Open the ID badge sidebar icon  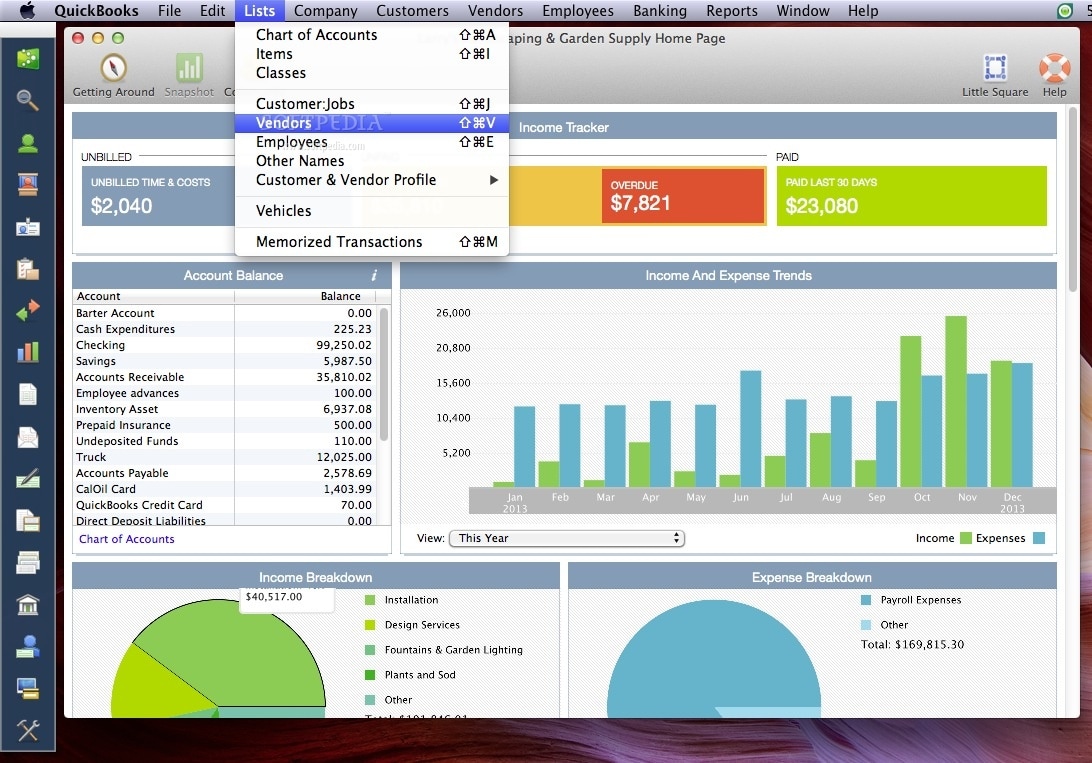28,228
